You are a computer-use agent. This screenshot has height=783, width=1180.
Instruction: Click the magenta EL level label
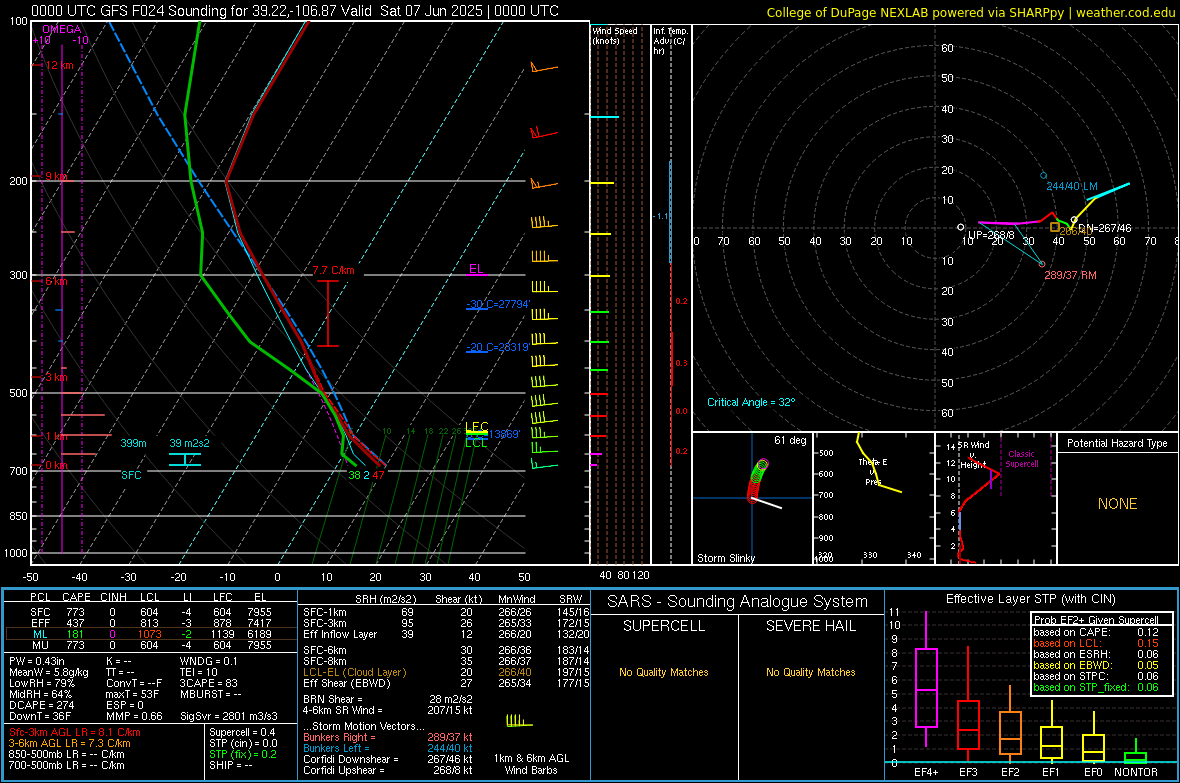click(x=476, y=269)
